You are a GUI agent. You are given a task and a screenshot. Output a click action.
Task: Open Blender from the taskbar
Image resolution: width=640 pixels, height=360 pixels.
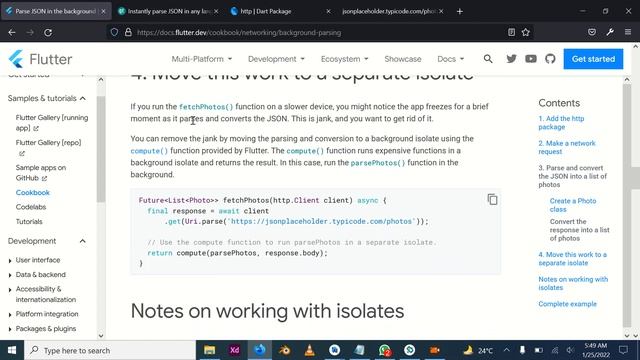pyautogui.click(x=284, y=350)
